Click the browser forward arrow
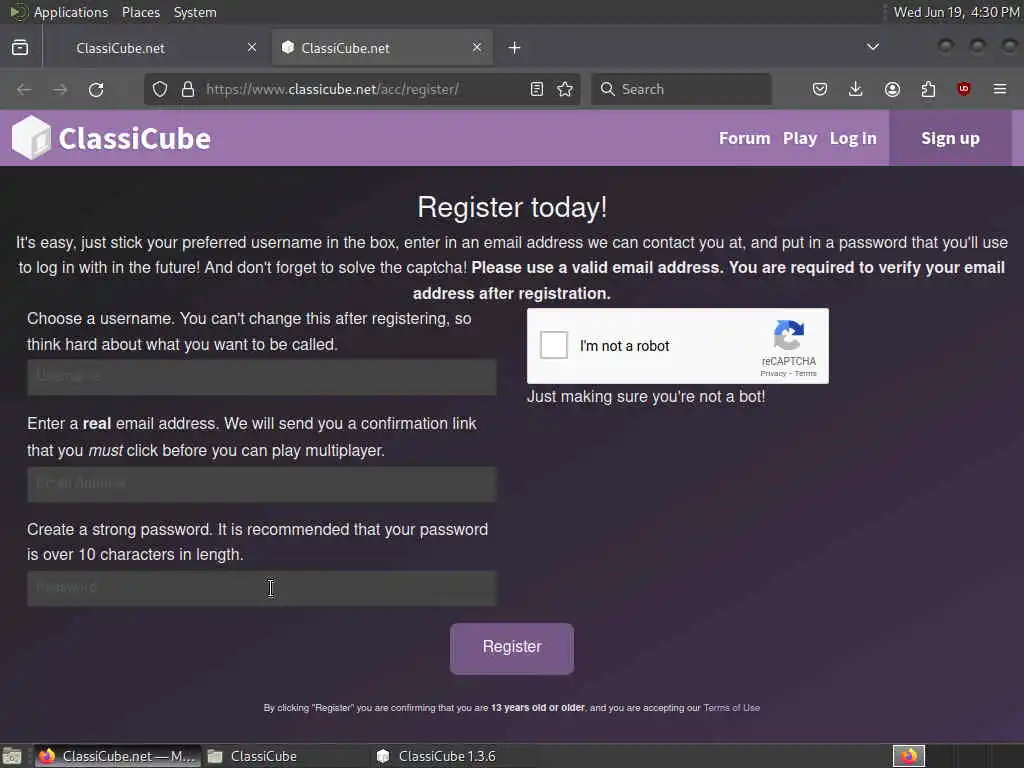 pyautogui.click(x=60, y=89)
